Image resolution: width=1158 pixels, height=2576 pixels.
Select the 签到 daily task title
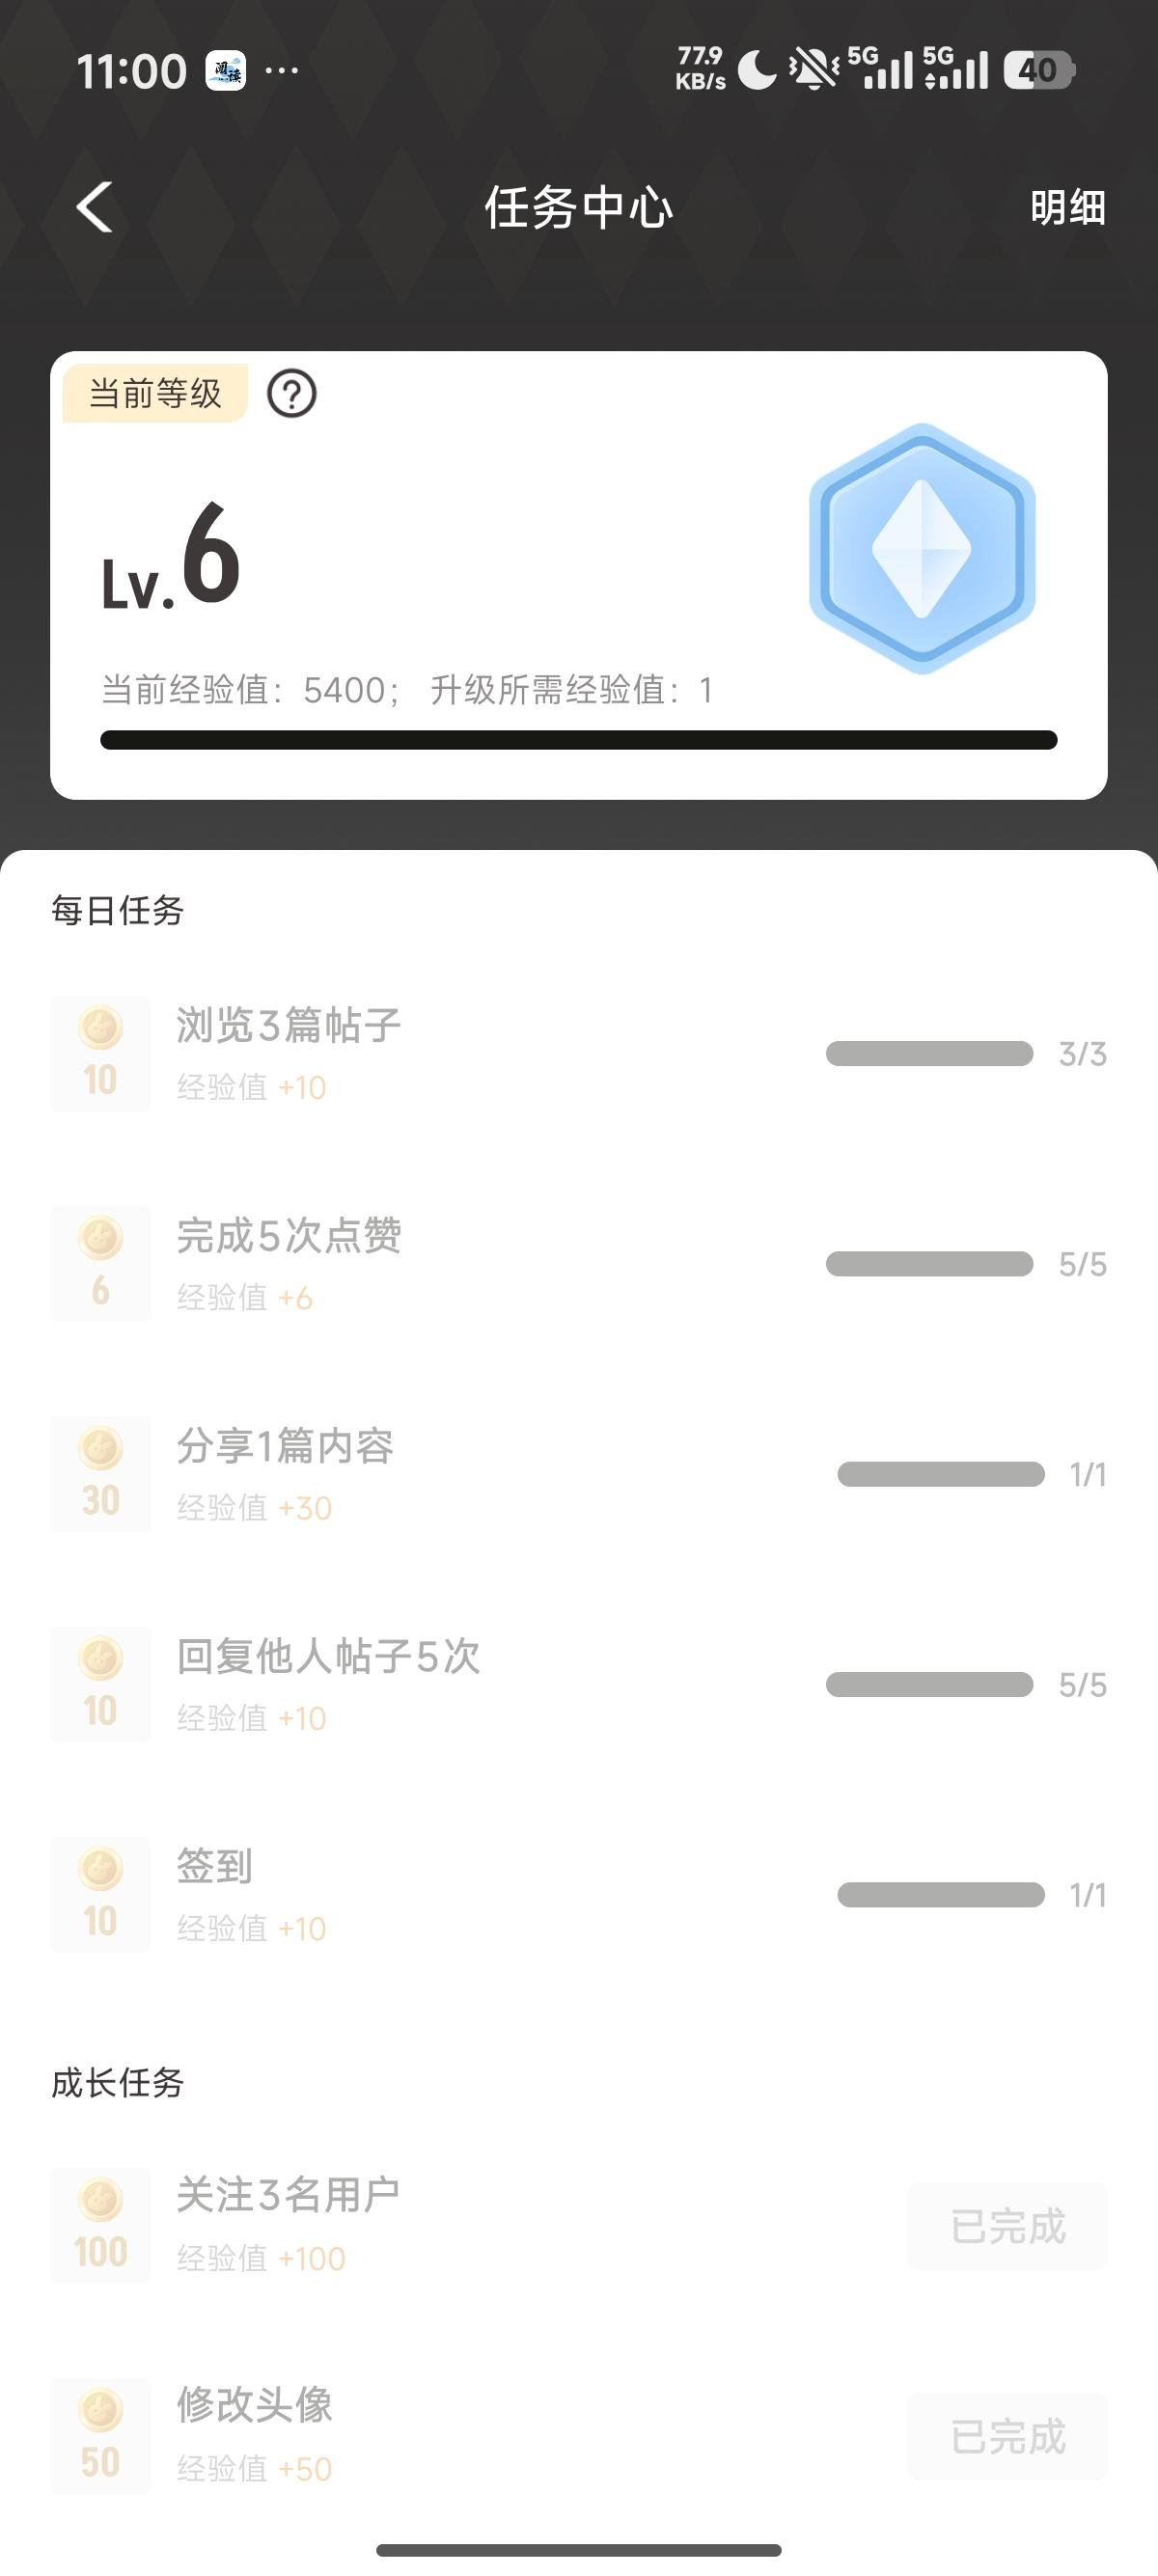(214, 1866)
